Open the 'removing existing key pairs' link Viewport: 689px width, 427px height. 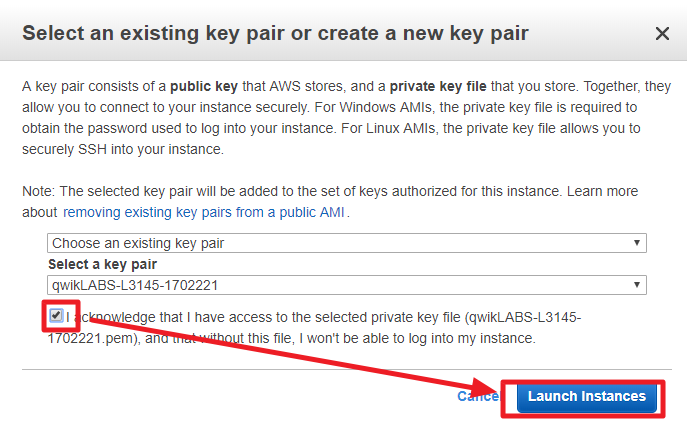tap(203, 213)
